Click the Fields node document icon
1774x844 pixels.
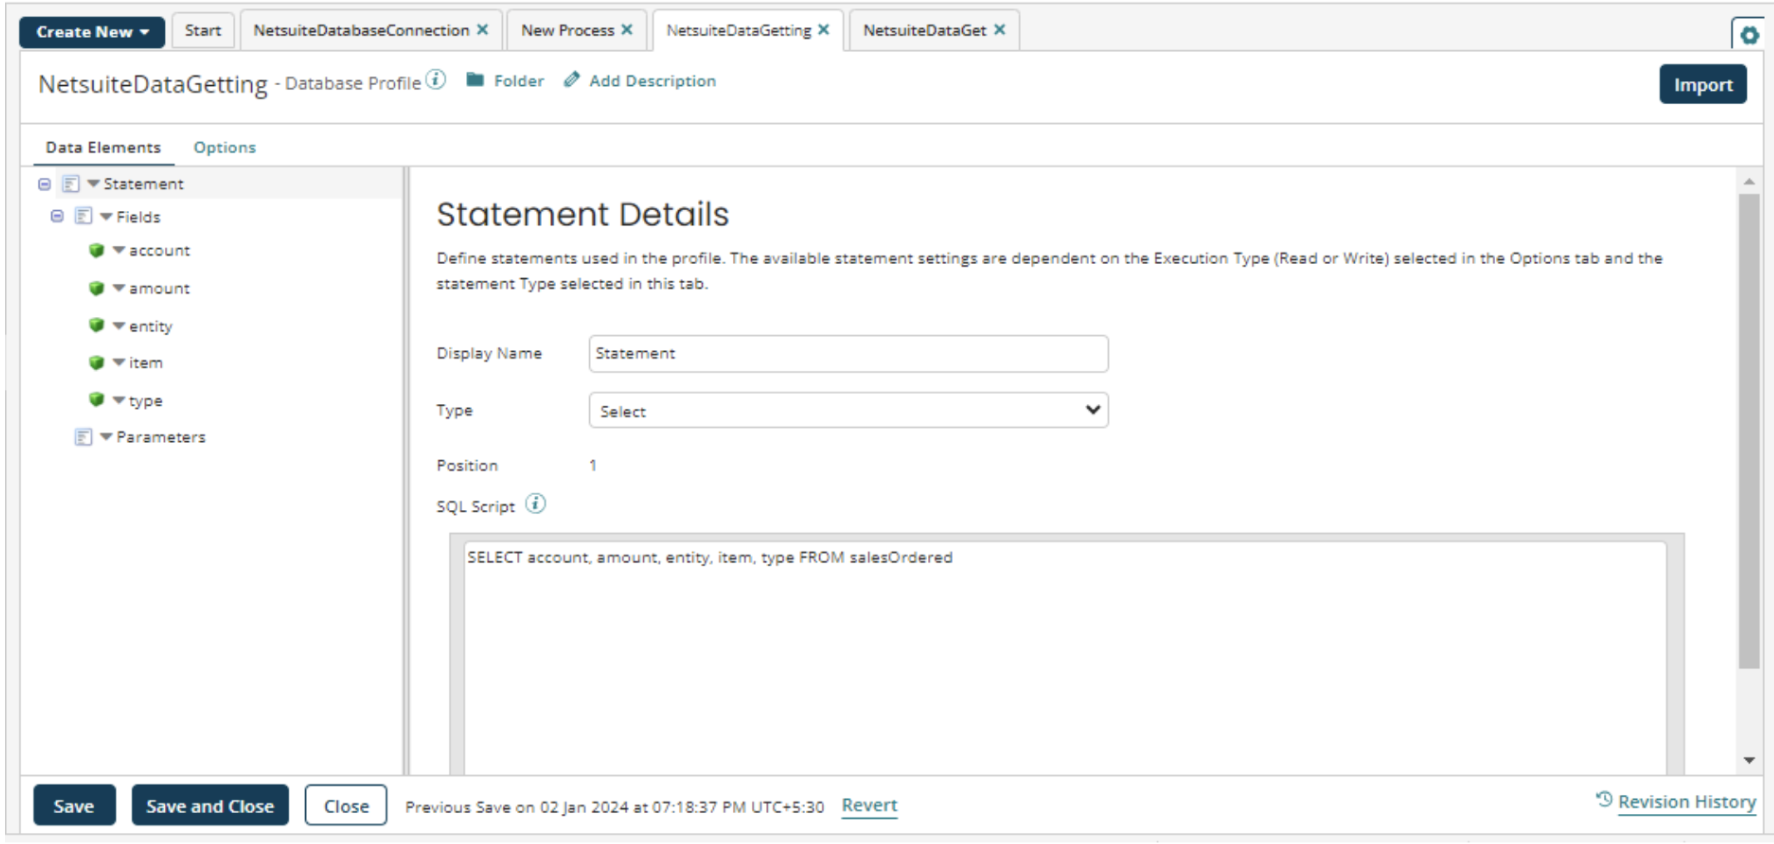point(83,216)
